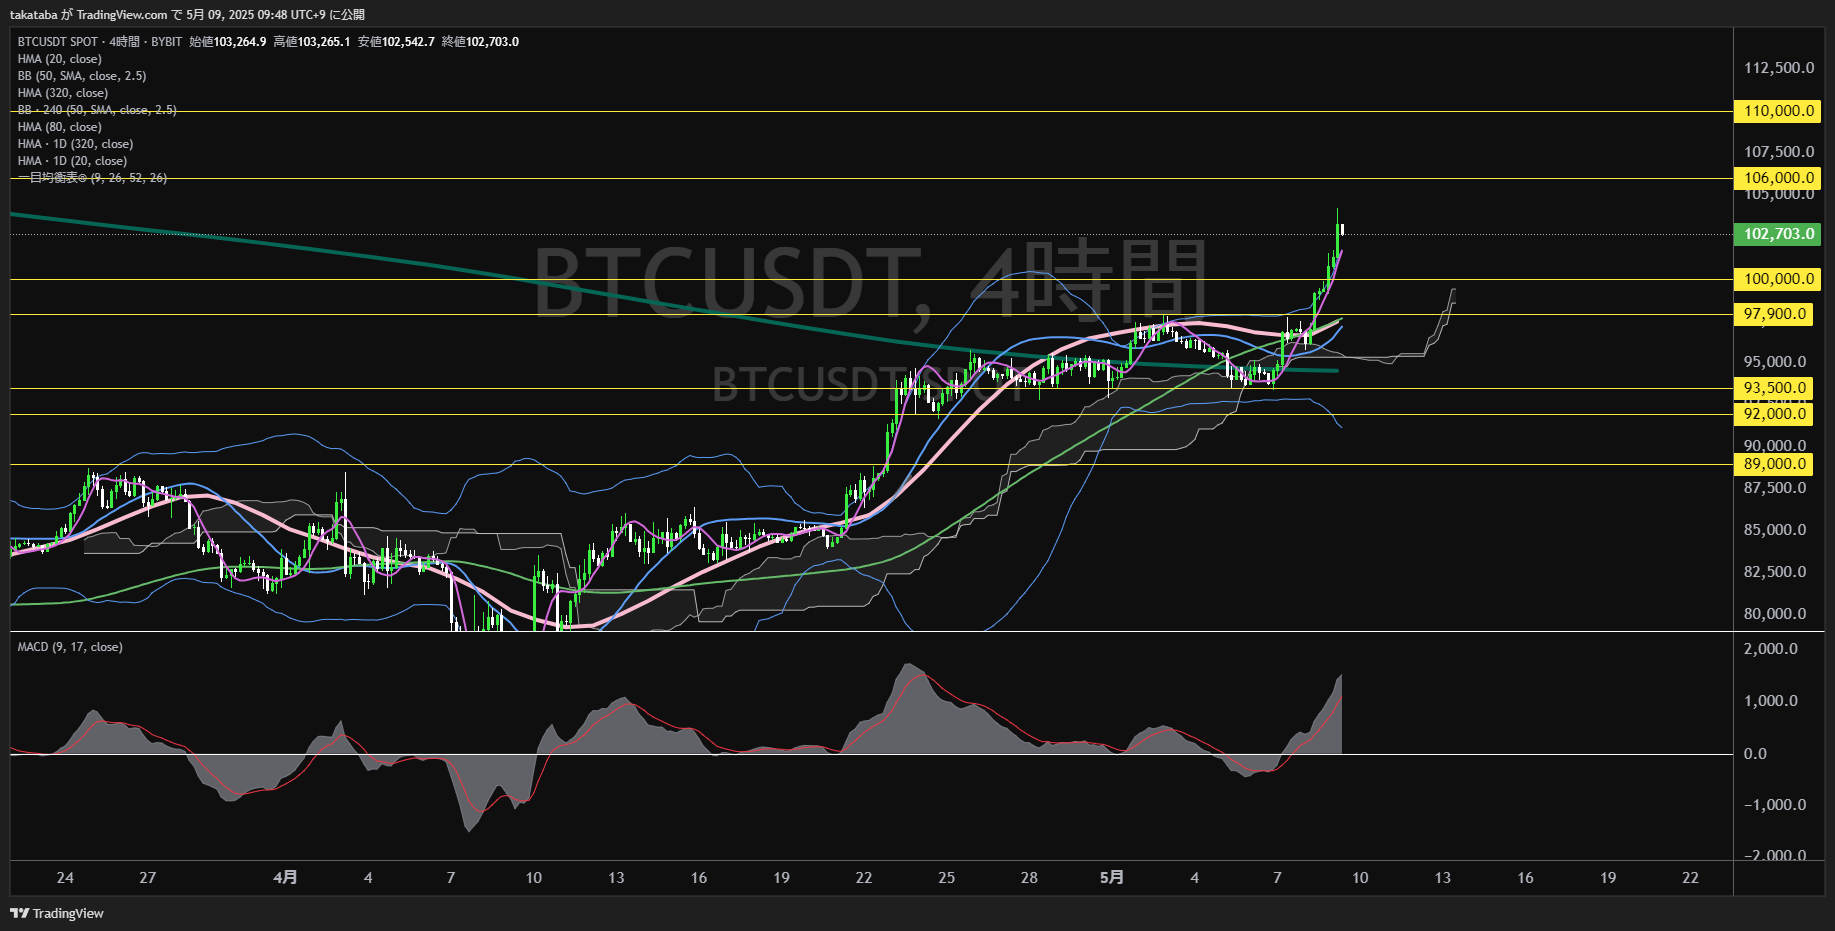Click the 27 date on the time axis
The image size is (1835, 931).
(148, 878)
